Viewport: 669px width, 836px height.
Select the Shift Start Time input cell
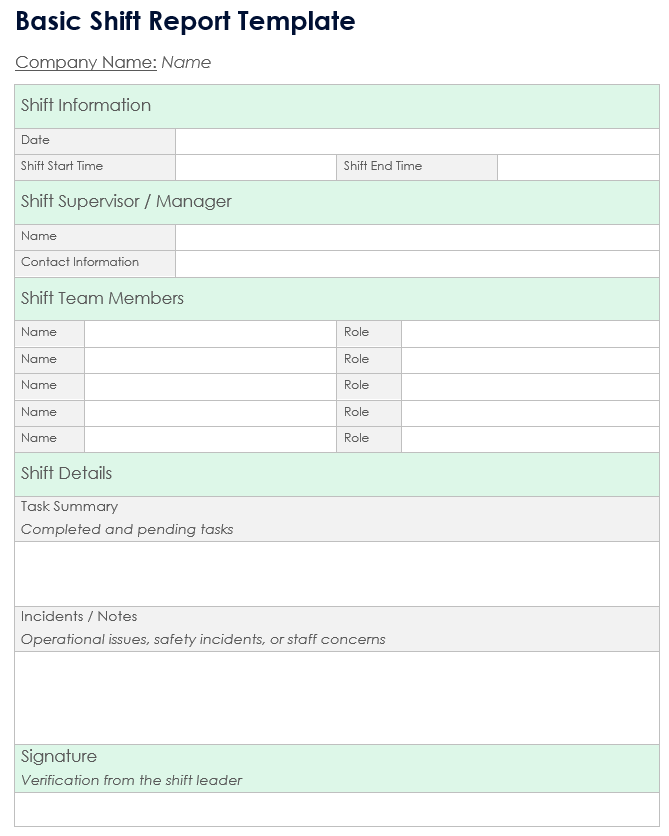click(x=255, y=167)
